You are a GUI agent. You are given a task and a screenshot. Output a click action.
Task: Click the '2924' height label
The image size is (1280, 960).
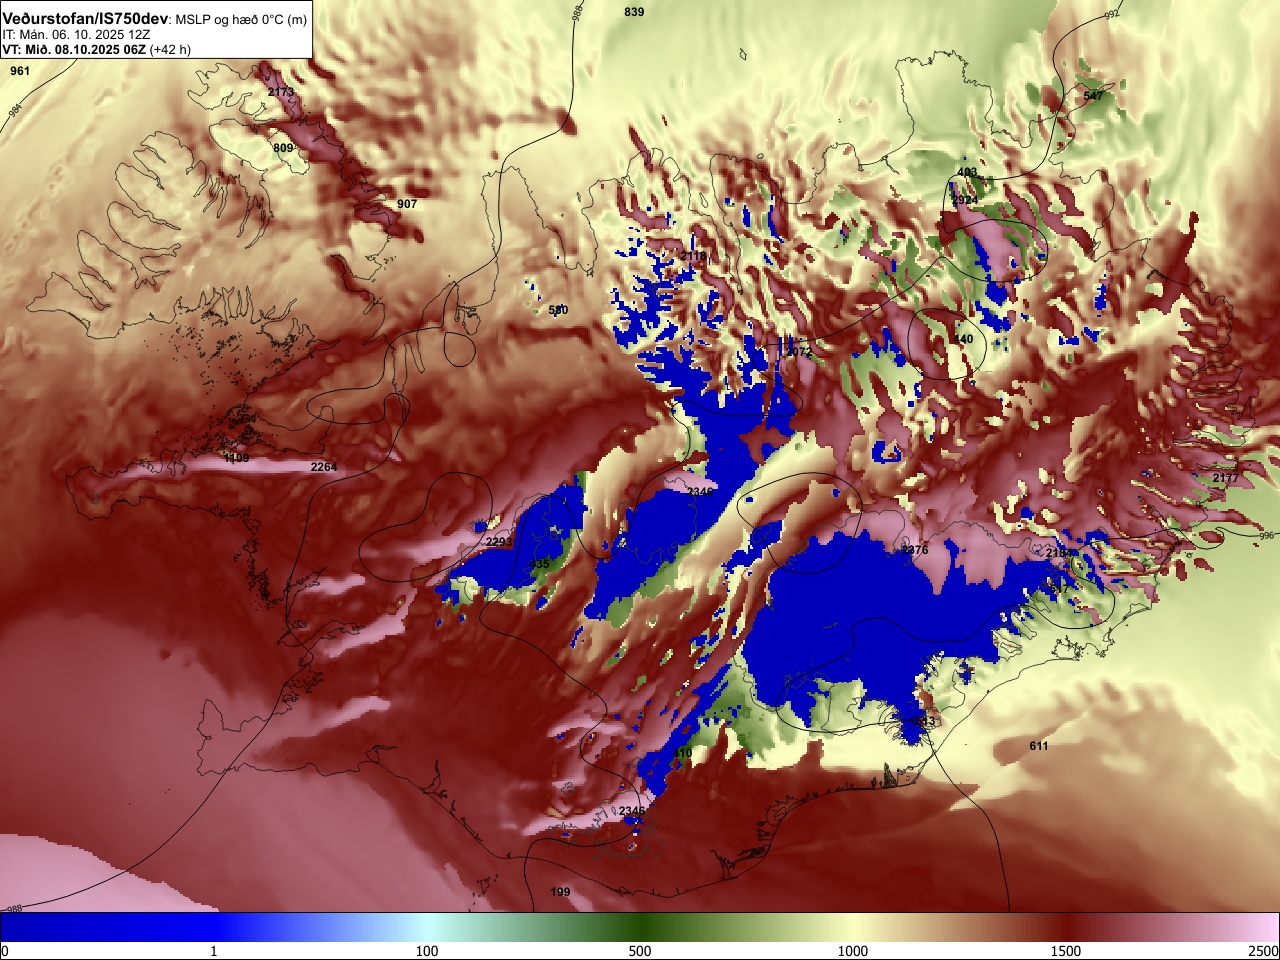tap(965, 201)
